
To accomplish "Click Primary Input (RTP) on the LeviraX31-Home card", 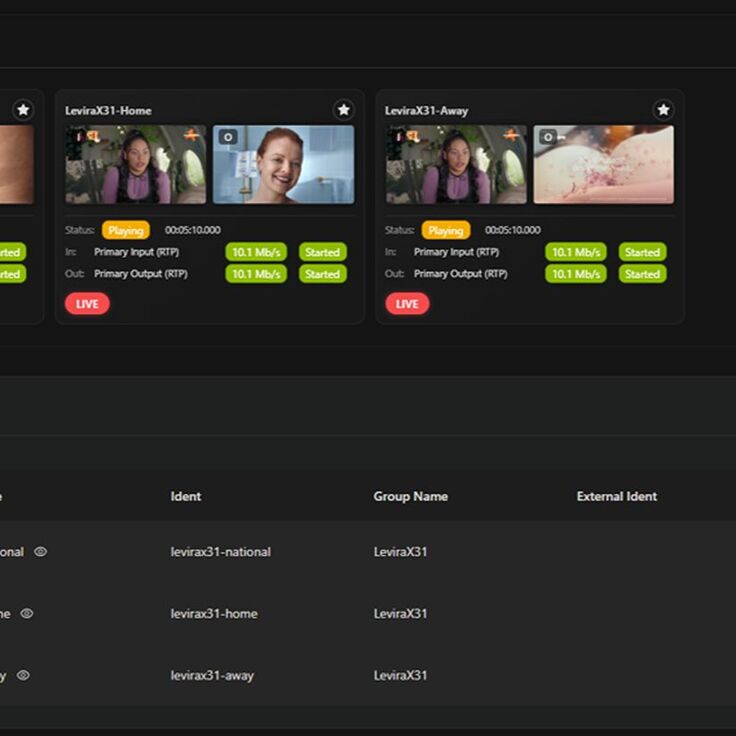I will (x=136, y=252).
